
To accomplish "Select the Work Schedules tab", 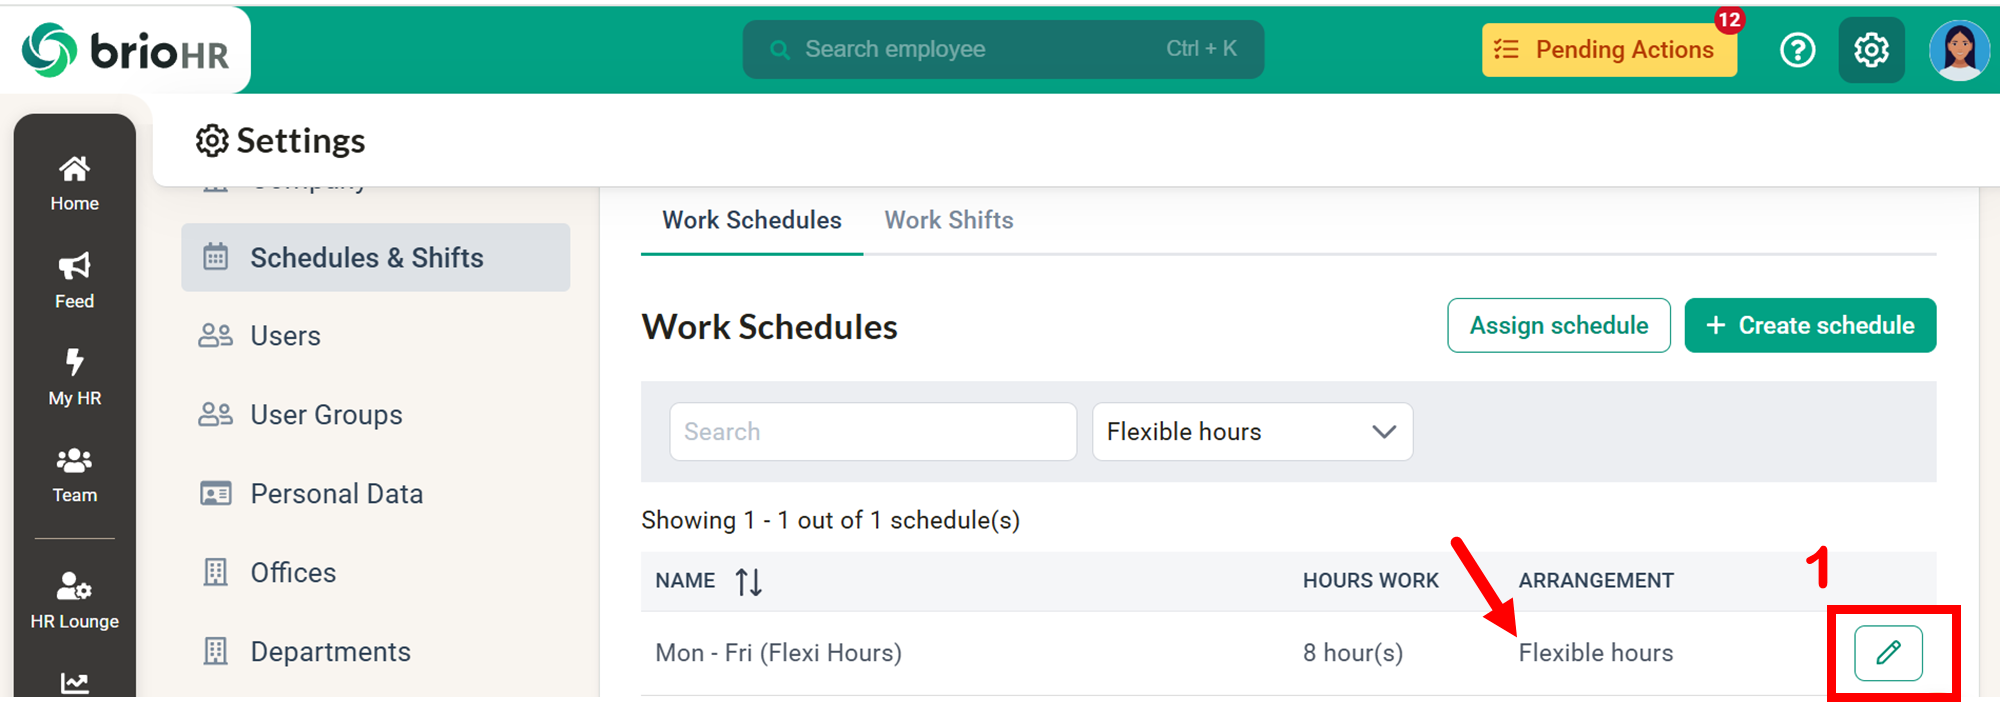I will point(752,220).
